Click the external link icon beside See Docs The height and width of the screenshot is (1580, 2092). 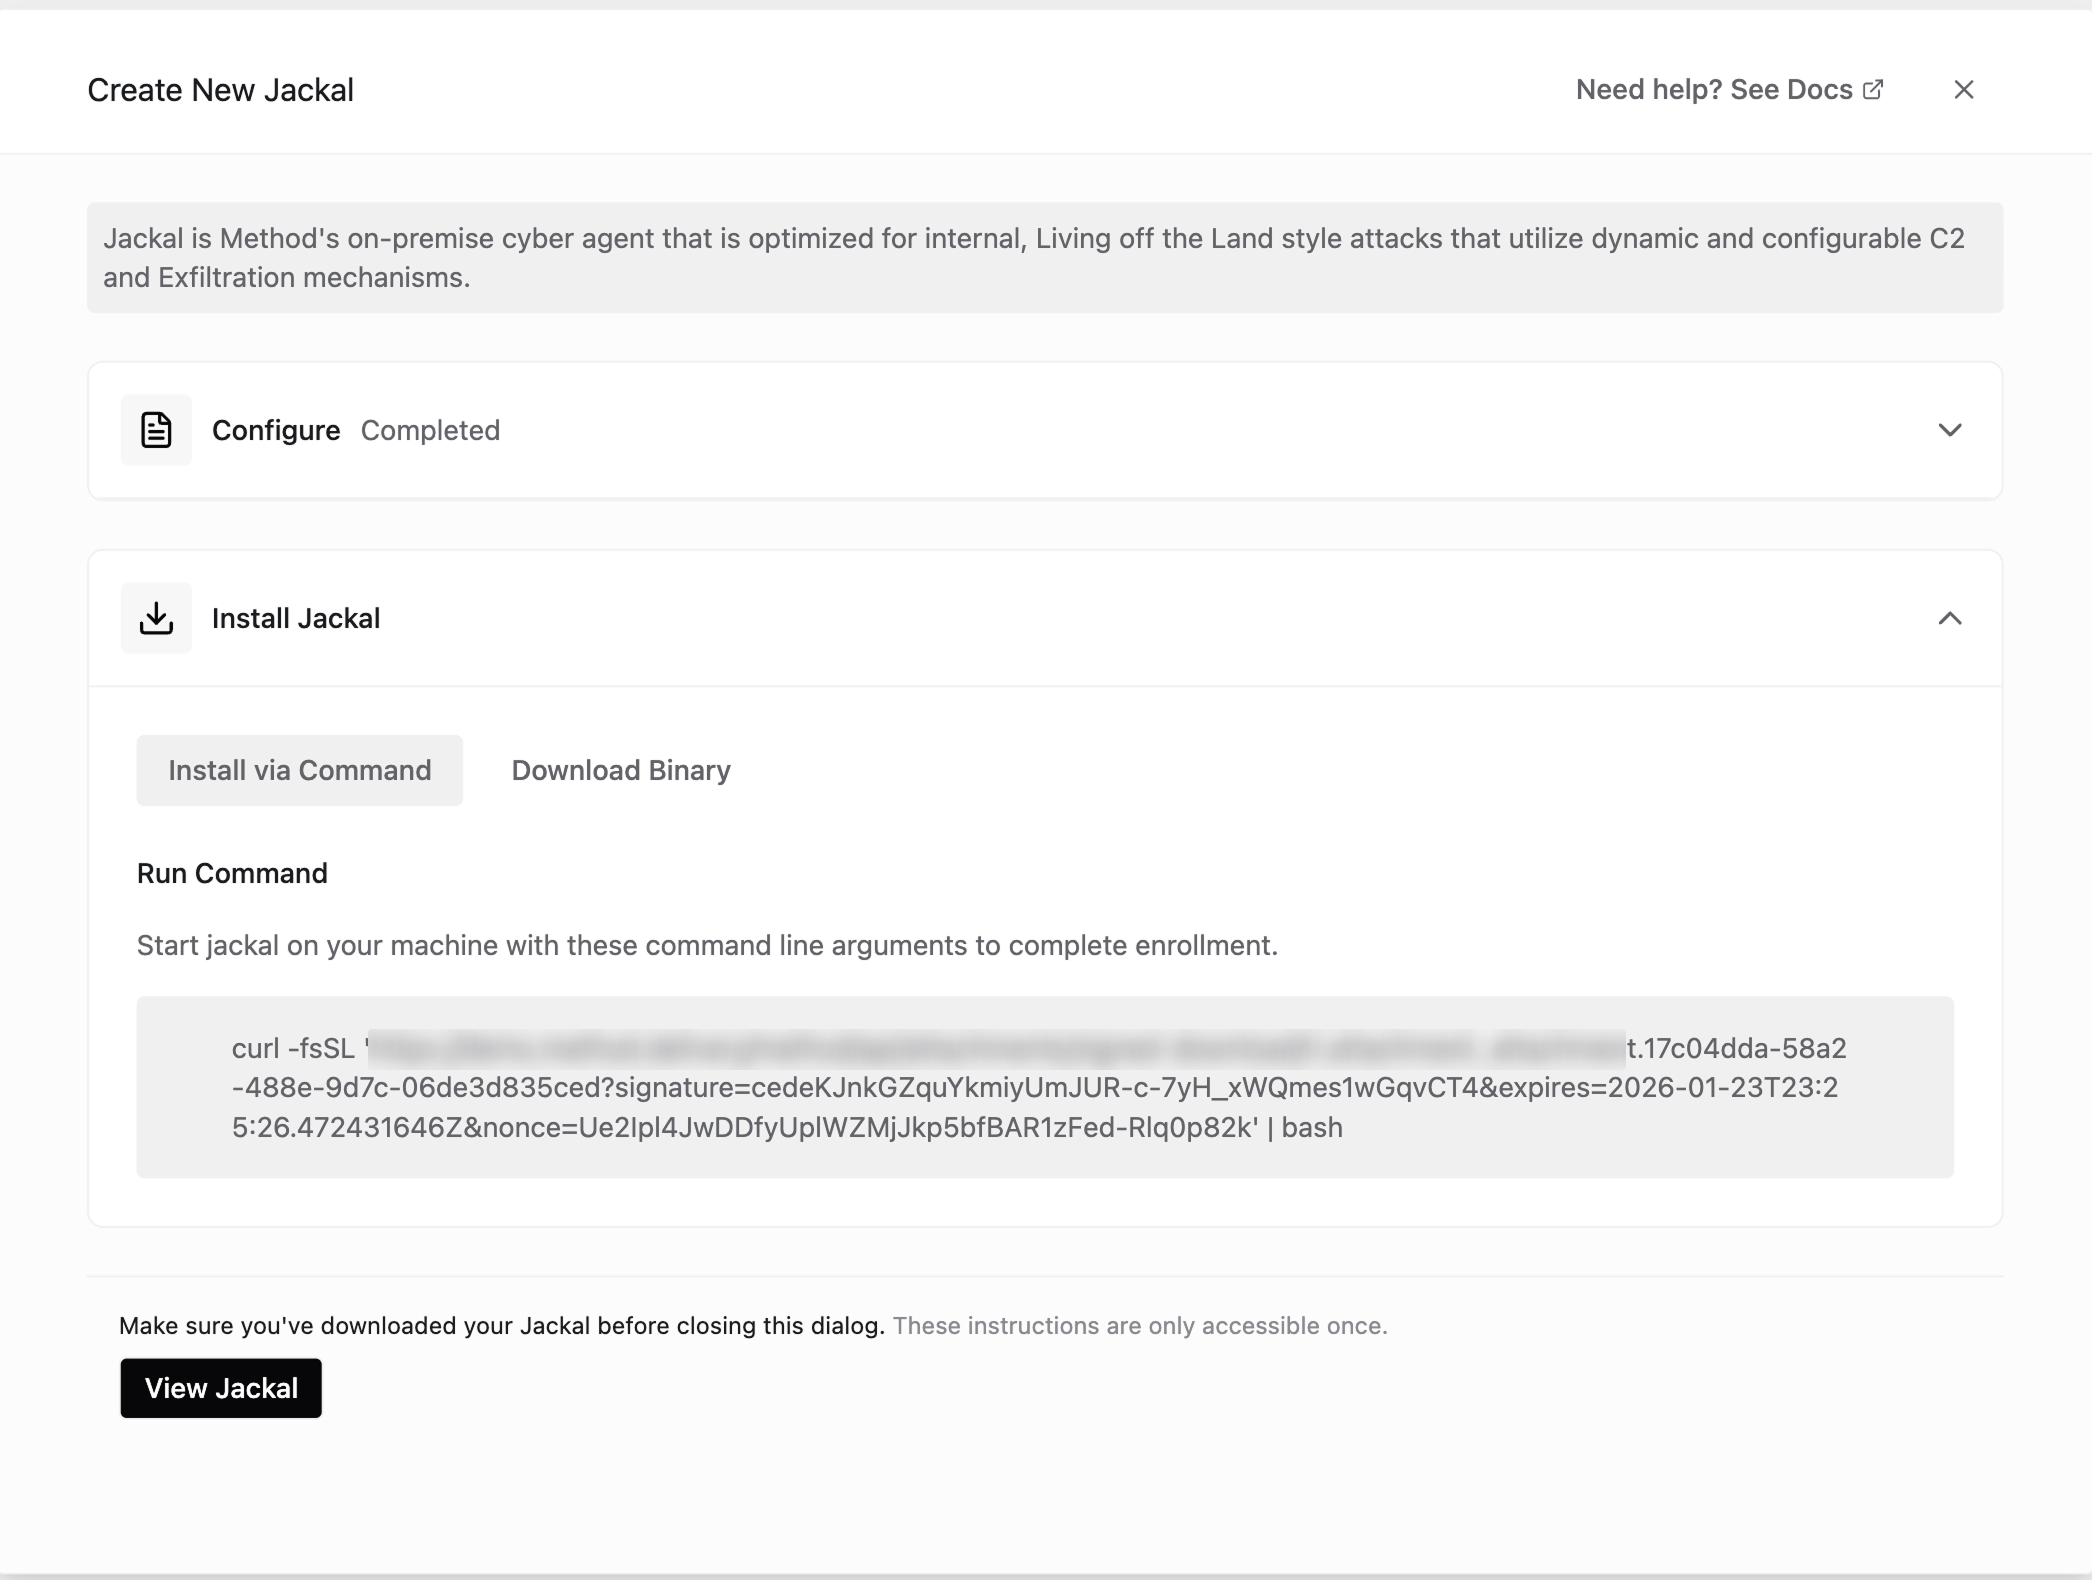[x=1873, y=90]
